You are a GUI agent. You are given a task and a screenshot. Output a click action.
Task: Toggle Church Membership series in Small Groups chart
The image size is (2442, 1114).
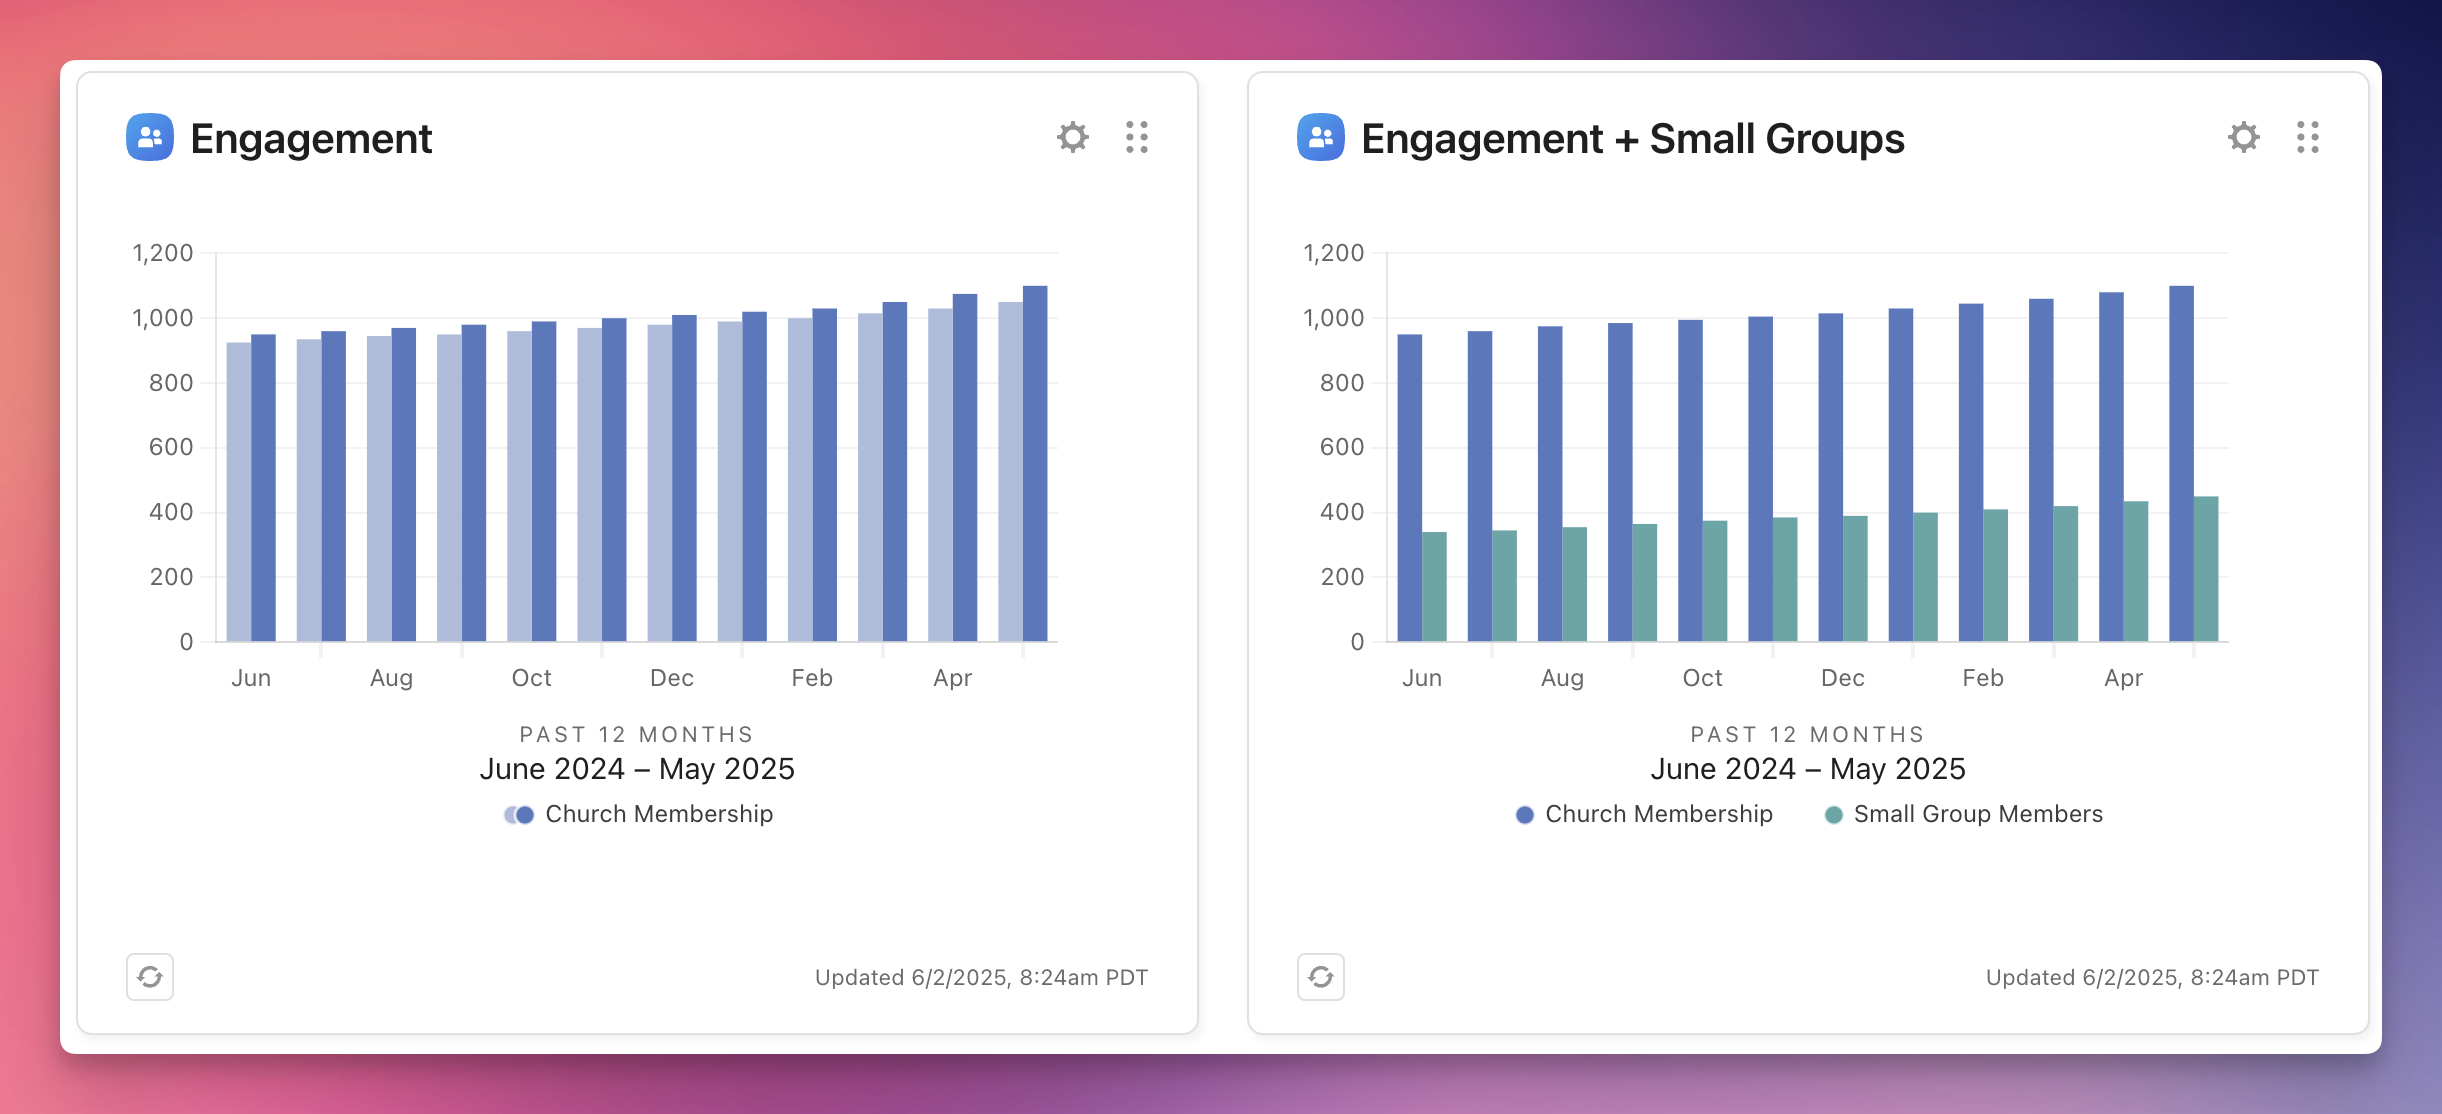(1657, 814)
